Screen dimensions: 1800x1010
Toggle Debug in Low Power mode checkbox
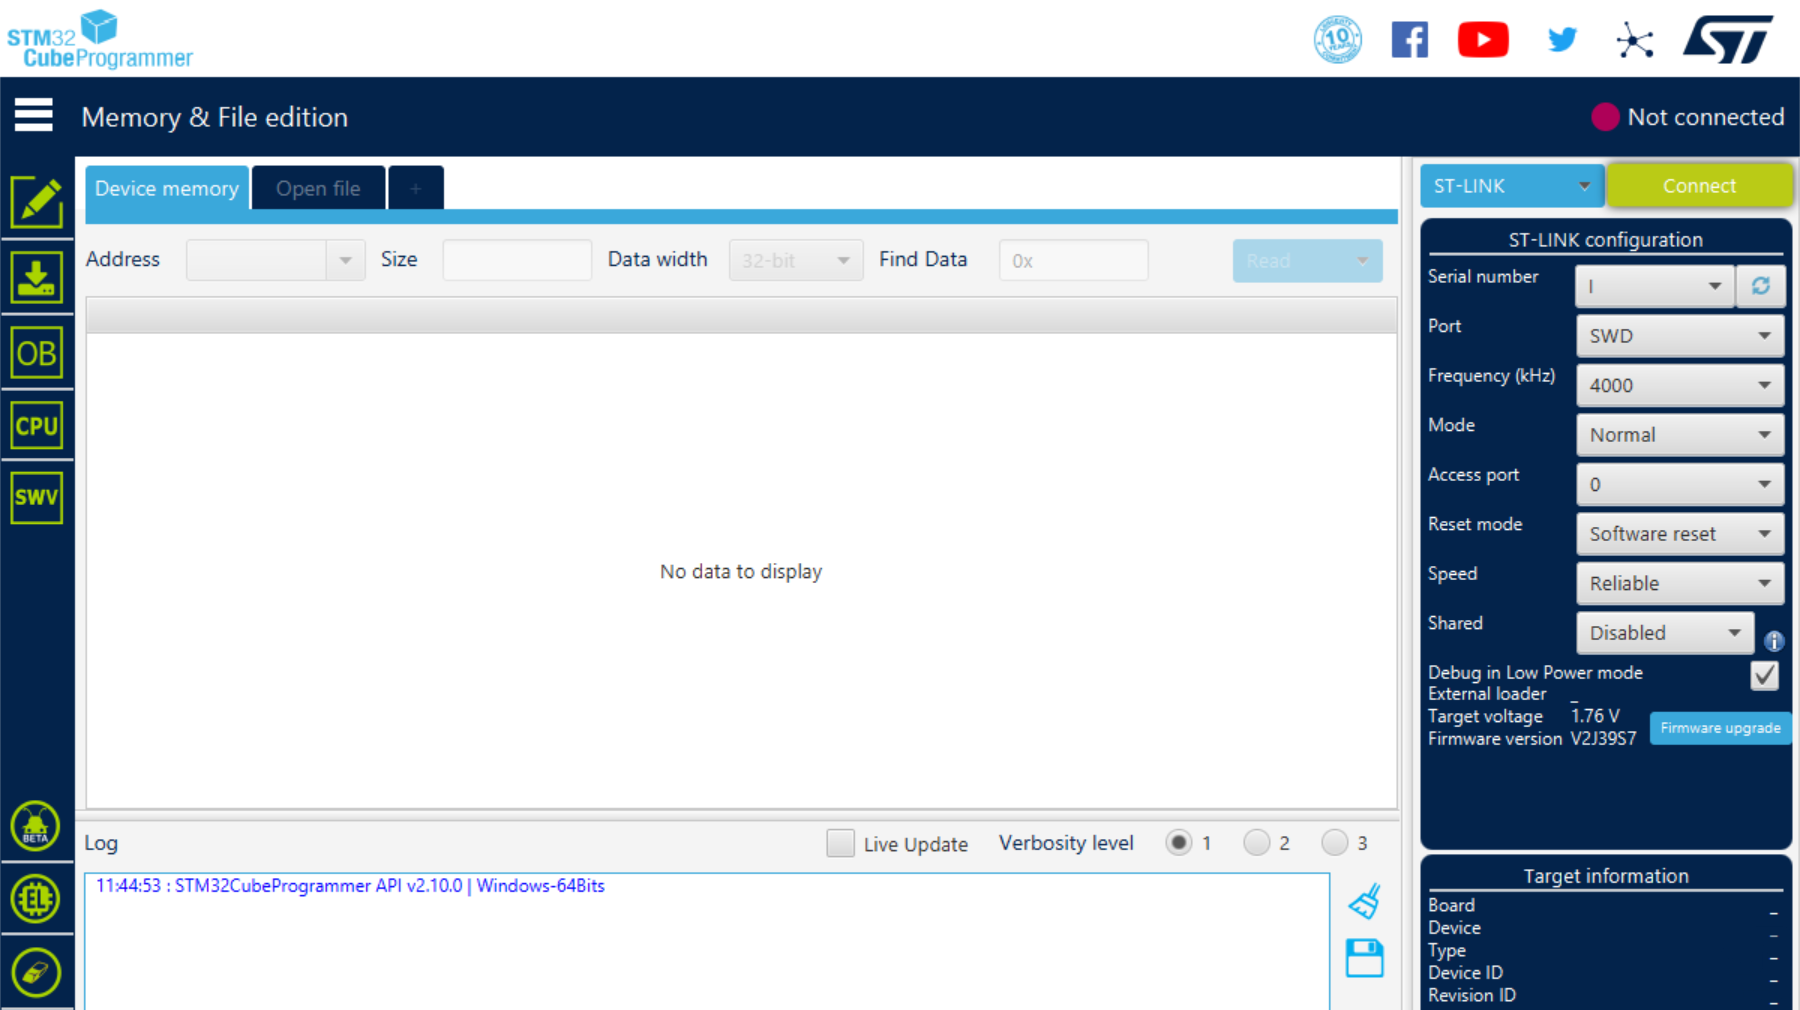(x=1765, y=675)
